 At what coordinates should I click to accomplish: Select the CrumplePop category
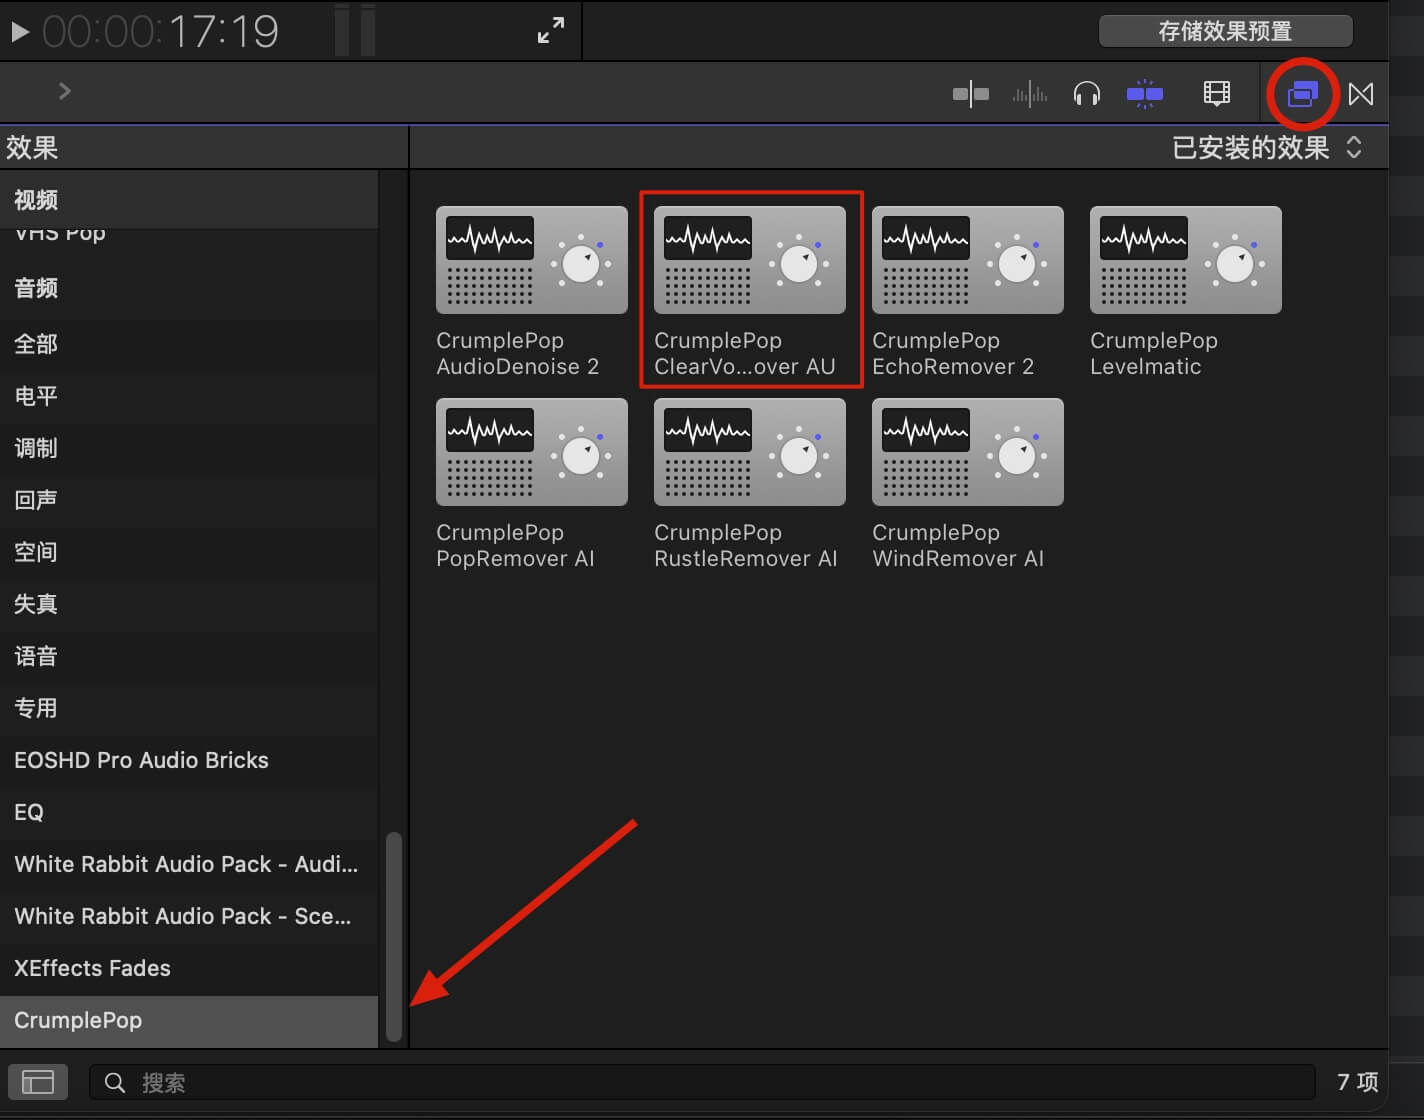tap(189, 1020)
